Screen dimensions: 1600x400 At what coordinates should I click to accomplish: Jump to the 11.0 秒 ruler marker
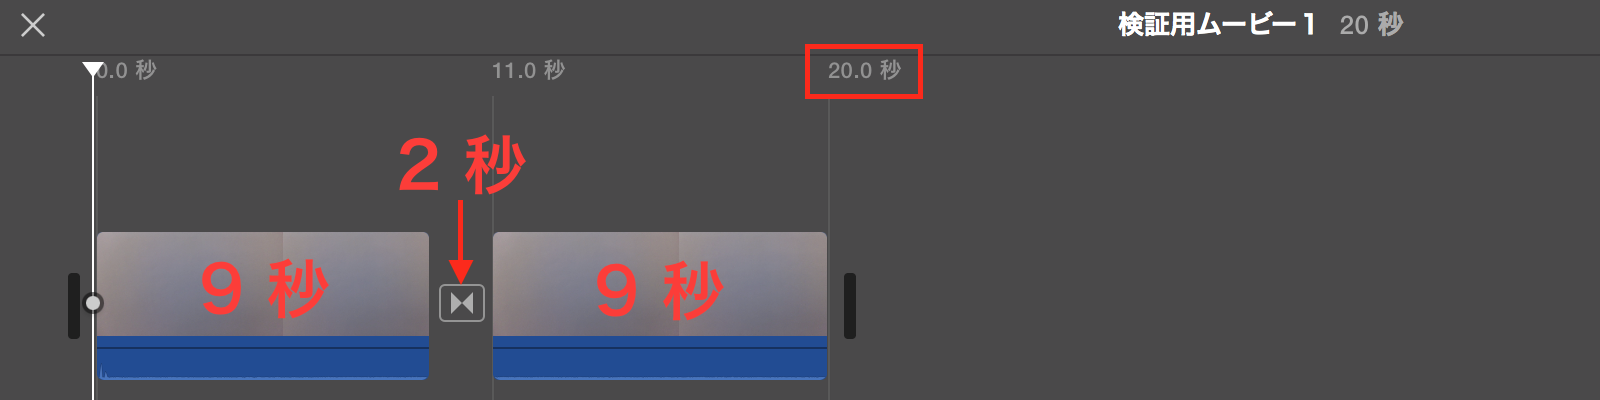coord(528,70)
